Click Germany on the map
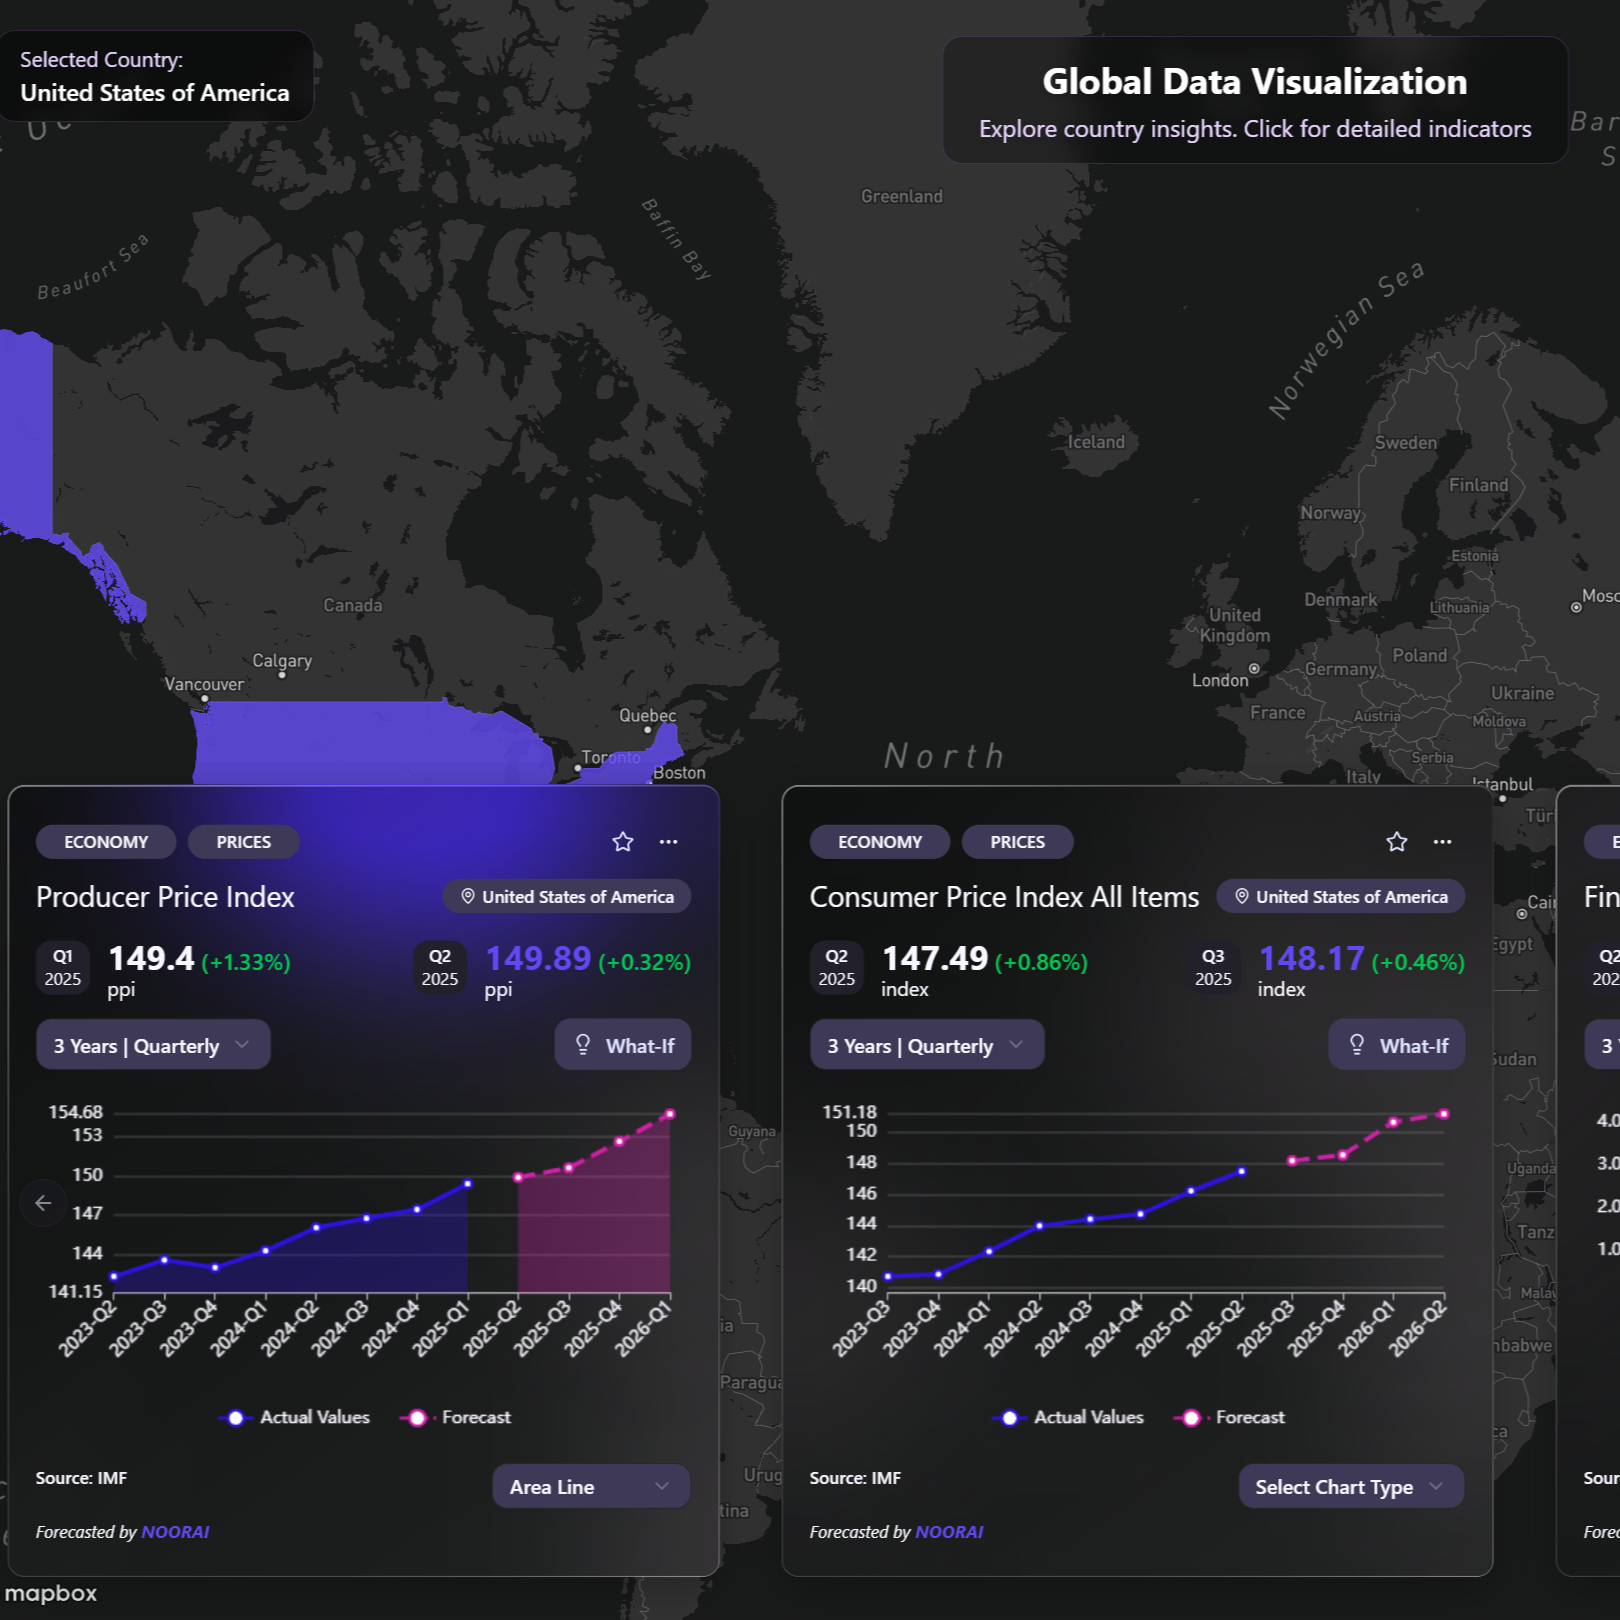The height and width of the screenshot is (1620, 1620). point(1341,669)
